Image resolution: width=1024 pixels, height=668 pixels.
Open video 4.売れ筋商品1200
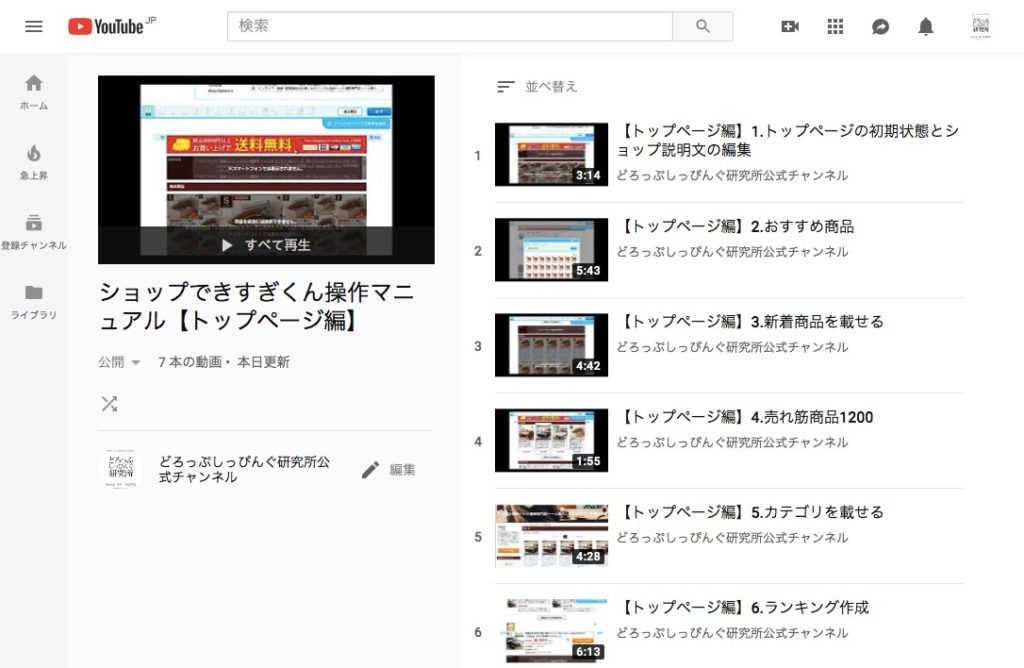(744, 417)
